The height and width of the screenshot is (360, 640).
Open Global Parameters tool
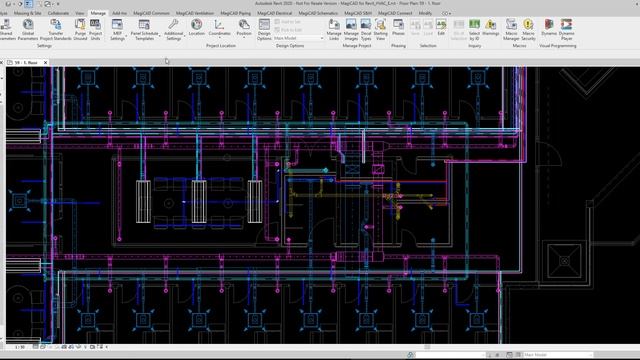[28, 29]
